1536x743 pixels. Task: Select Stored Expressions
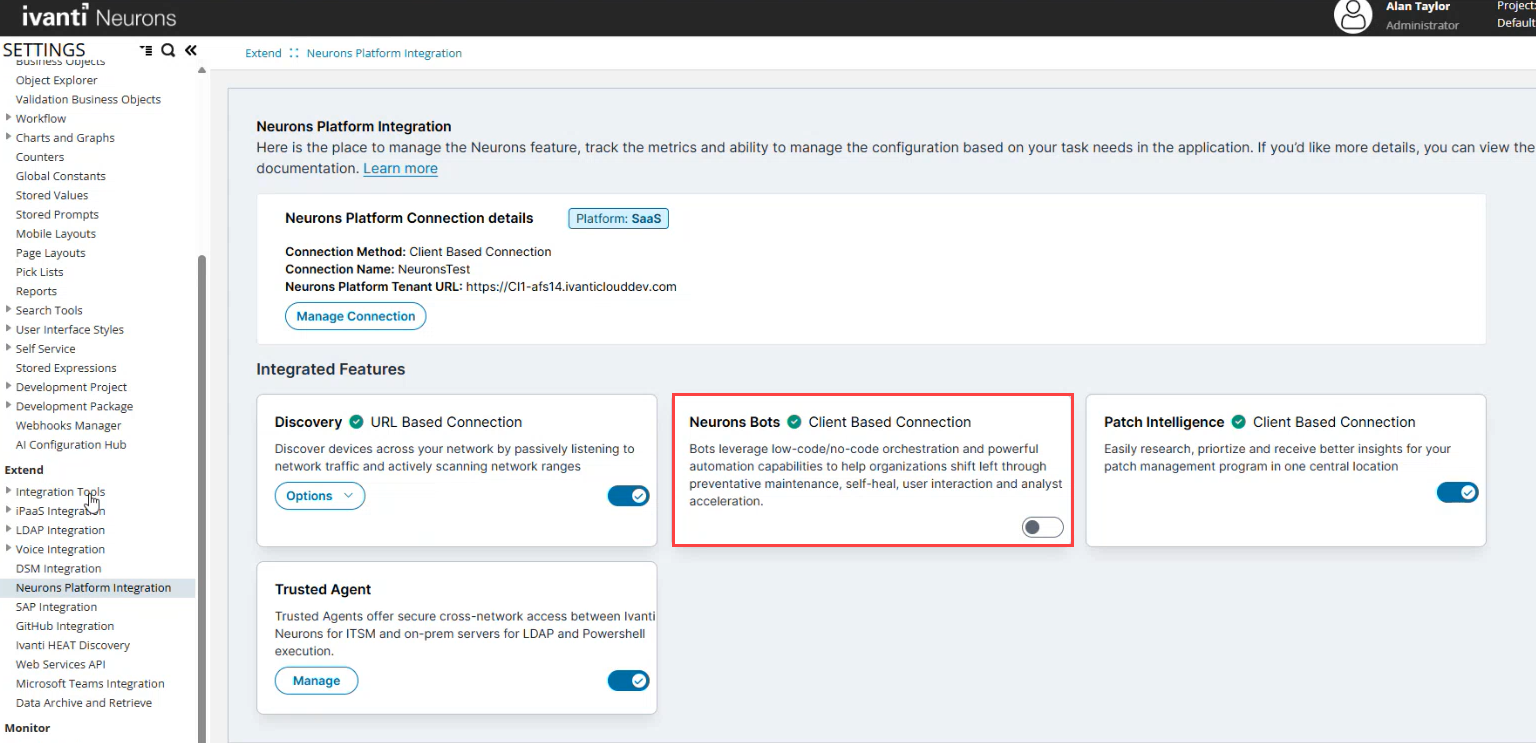(66, 368)
